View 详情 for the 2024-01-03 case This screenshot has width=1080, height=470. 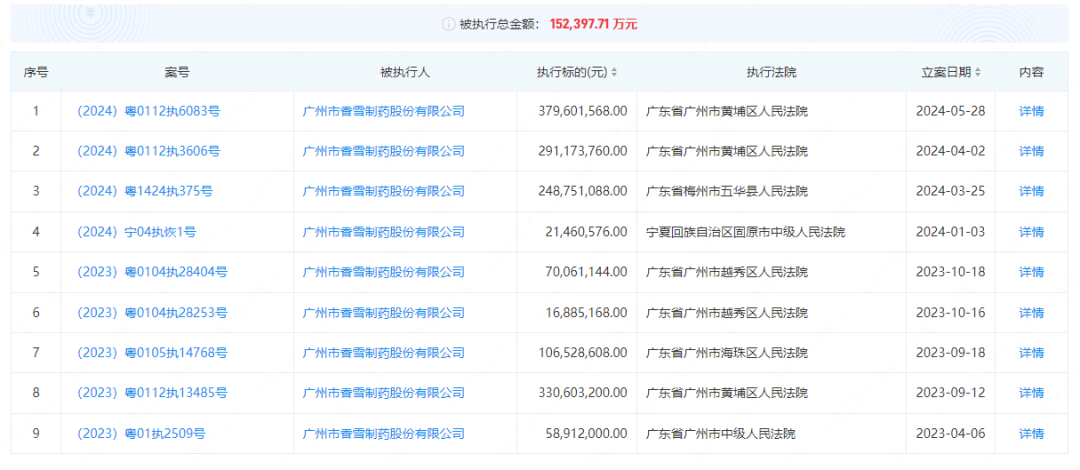point(1031,232)
